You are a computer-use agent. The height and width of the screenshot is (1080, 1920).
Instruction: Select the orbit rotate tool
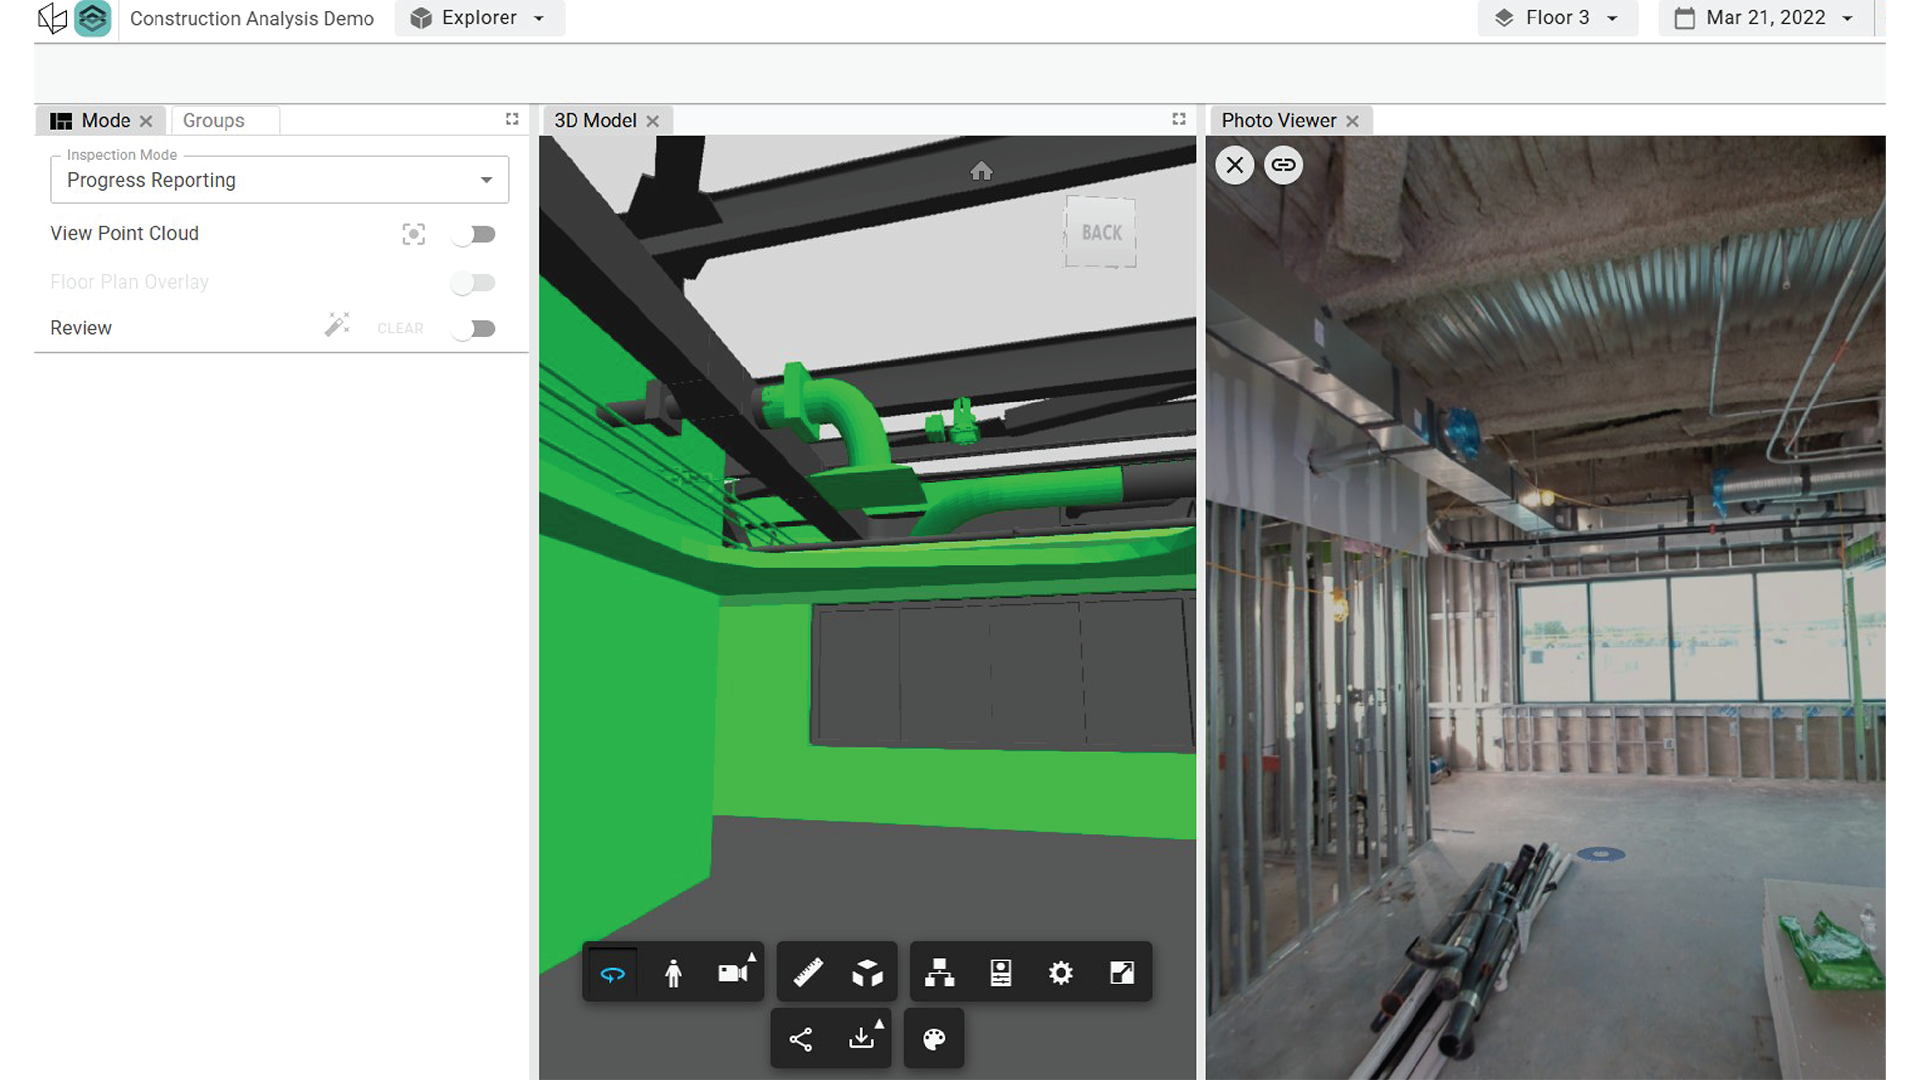pos(612,973)
